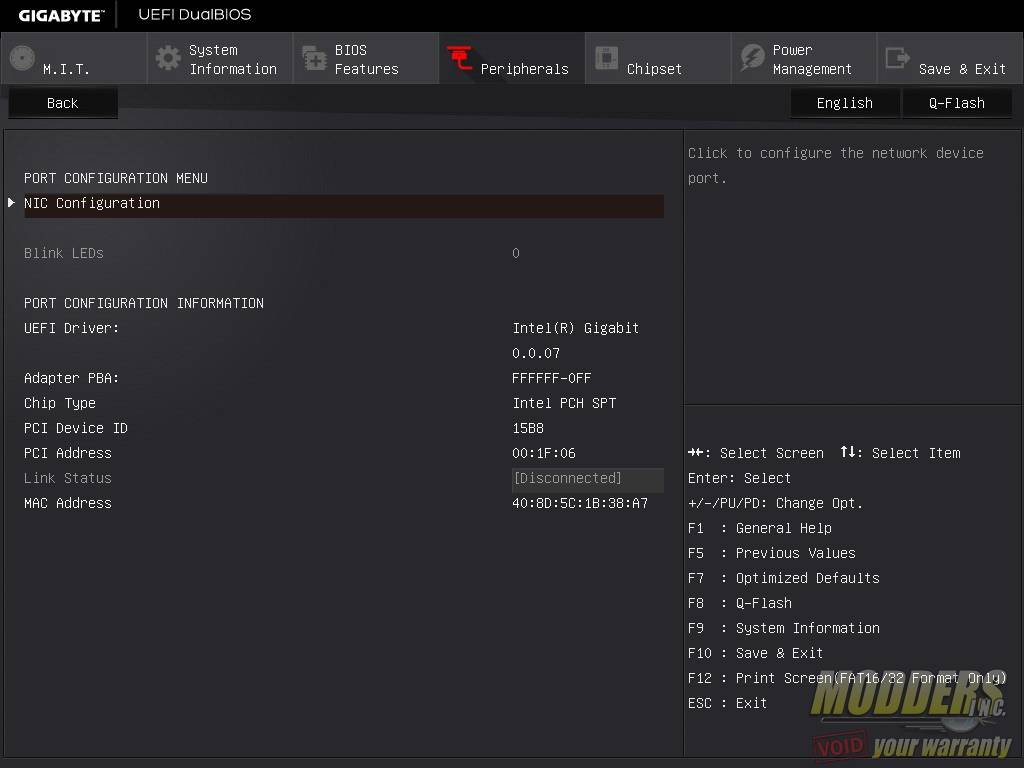Screen dimensions: 1024x768
Task: Click the Adapter PBA label
Action: [72, 378]
